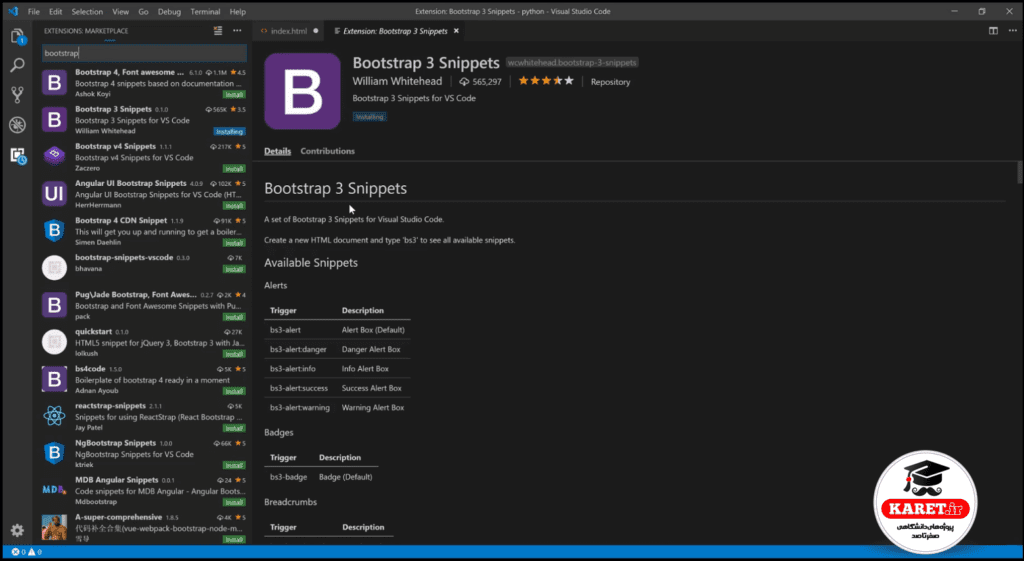Click the A-super-comprehensive extension avatar

tap(54, 527)
